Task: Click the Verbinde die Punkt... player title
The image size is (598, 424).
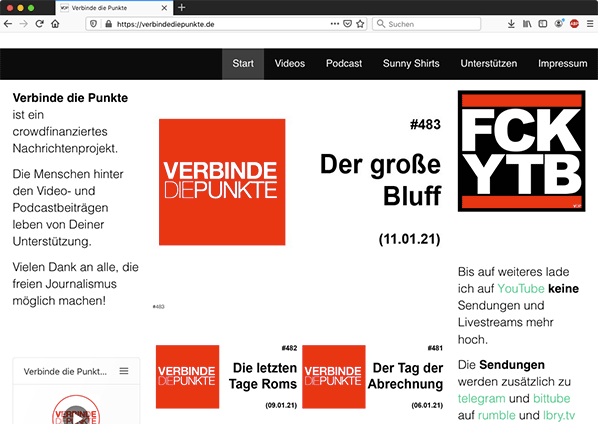Action: click(65, 371)
